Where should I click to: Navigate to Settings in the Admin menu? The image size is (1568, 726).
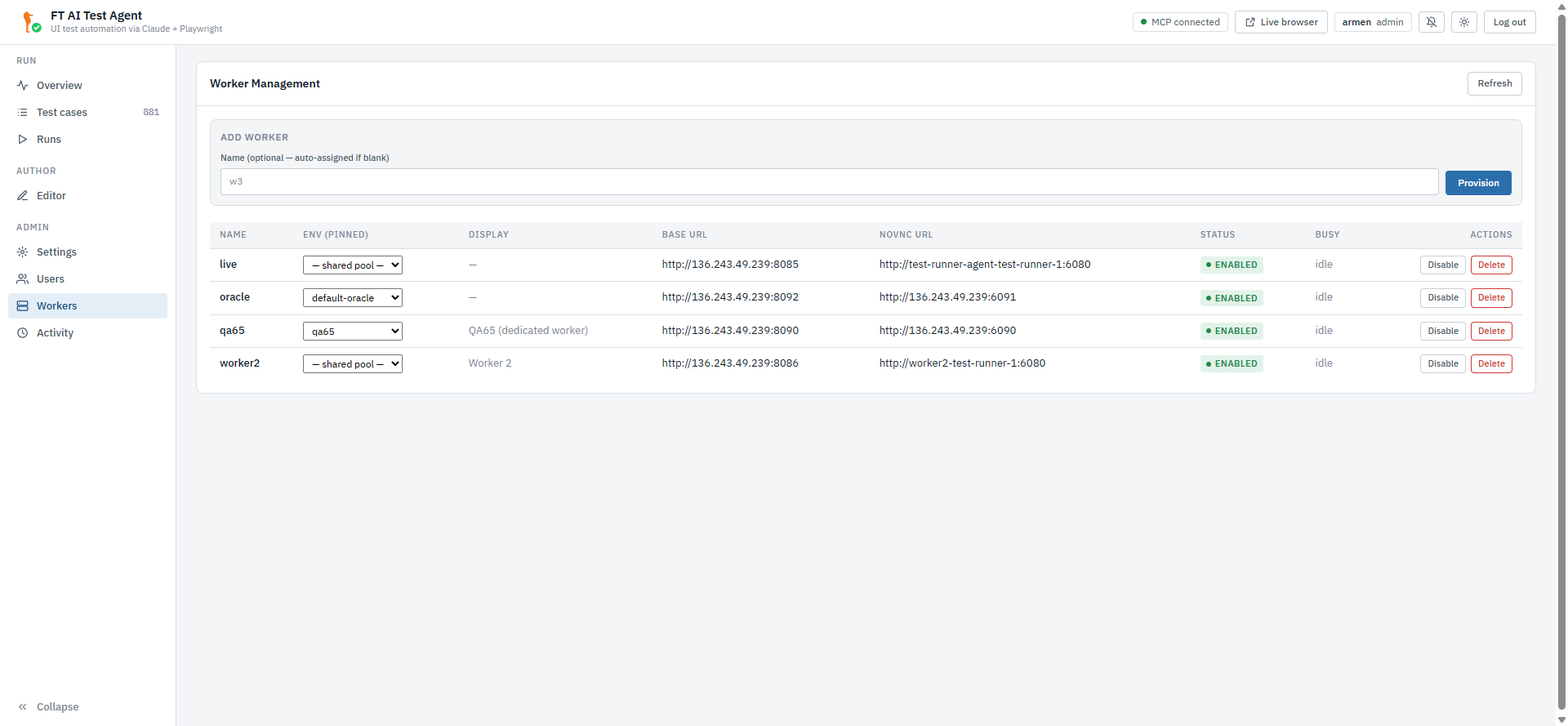88,252
